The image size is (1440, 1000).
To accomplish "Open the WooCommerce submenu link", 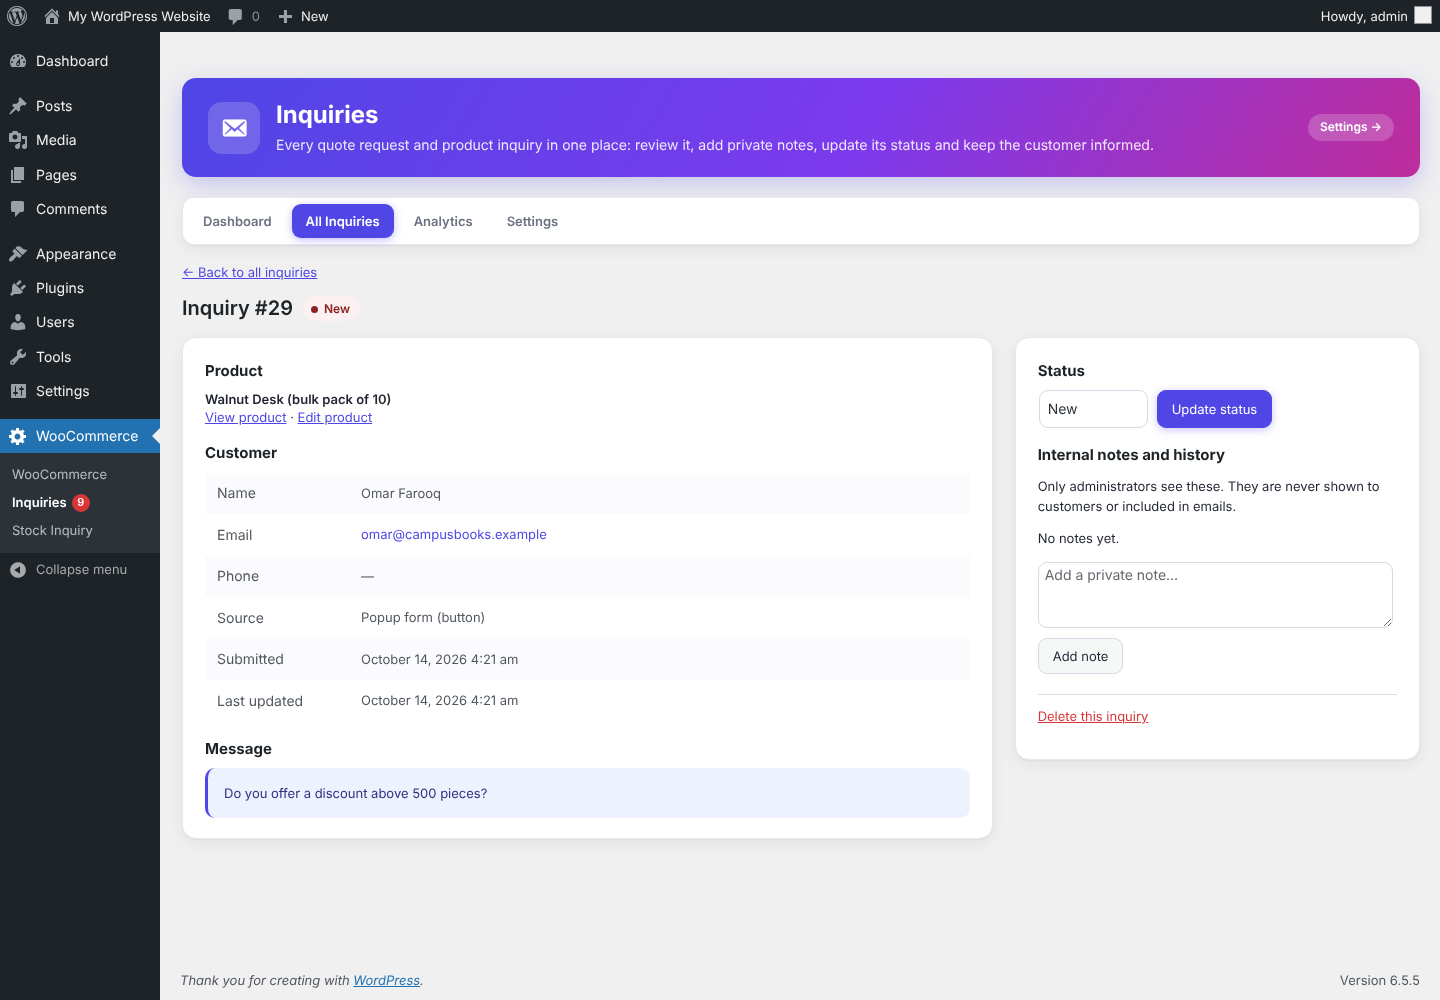I will point(59,474).
